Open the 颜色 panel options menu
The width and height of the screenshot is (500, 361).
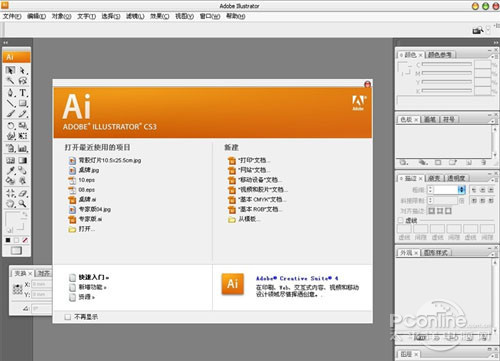pos(494,56)
